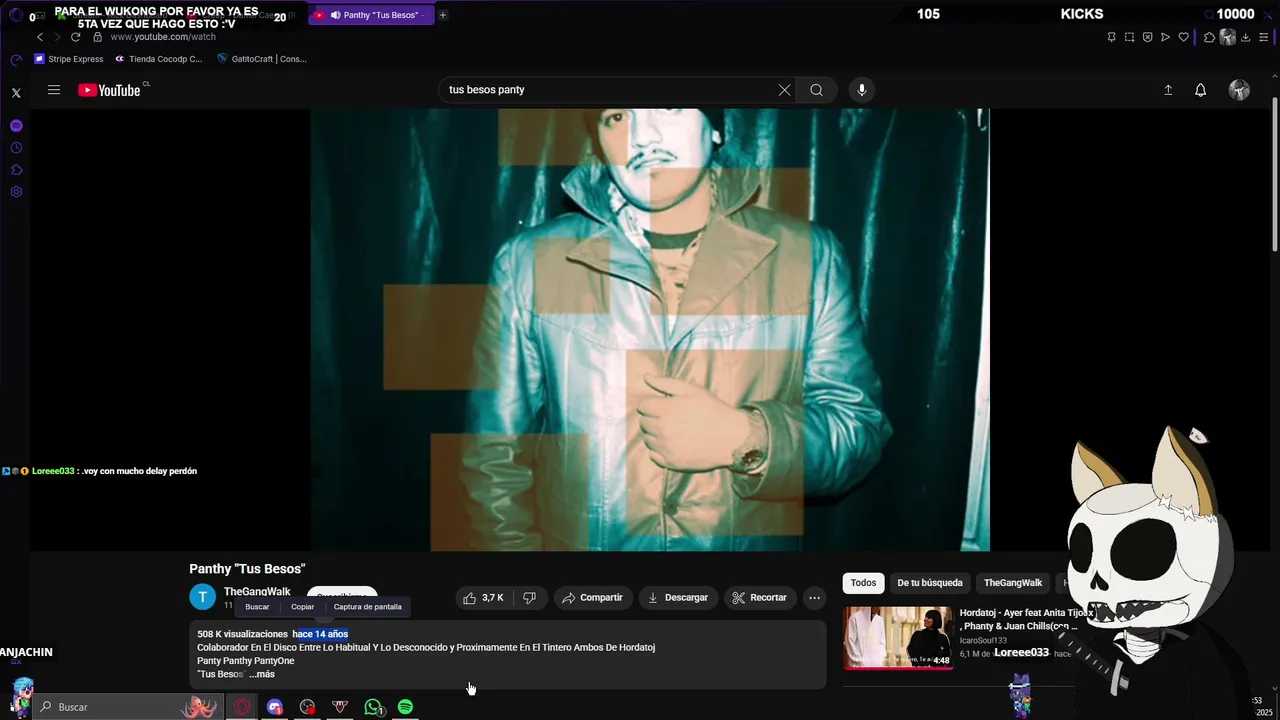Select the TheGangWalk filter chip
Viewport: 1280px width, 720px height.
pos(1013,583)
